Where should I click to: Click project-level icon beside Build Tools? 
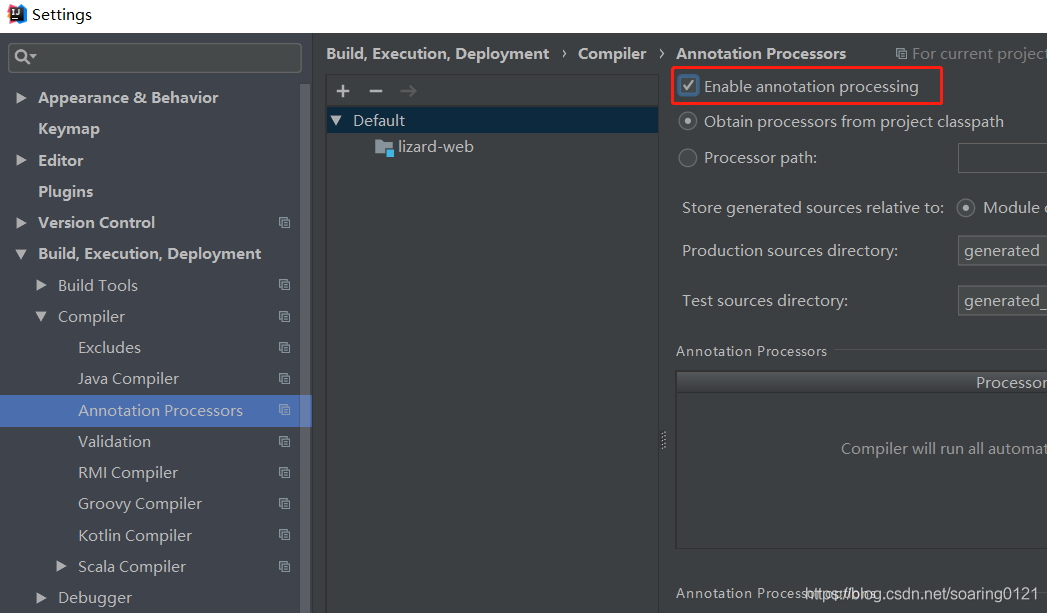pos(284,285)
